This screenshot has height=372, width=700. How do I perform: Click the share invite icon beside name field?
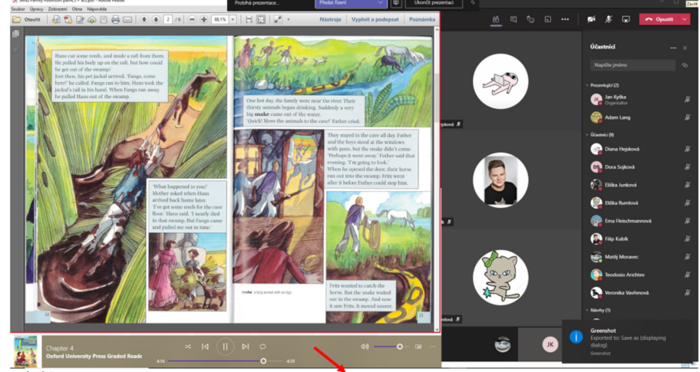684,65
